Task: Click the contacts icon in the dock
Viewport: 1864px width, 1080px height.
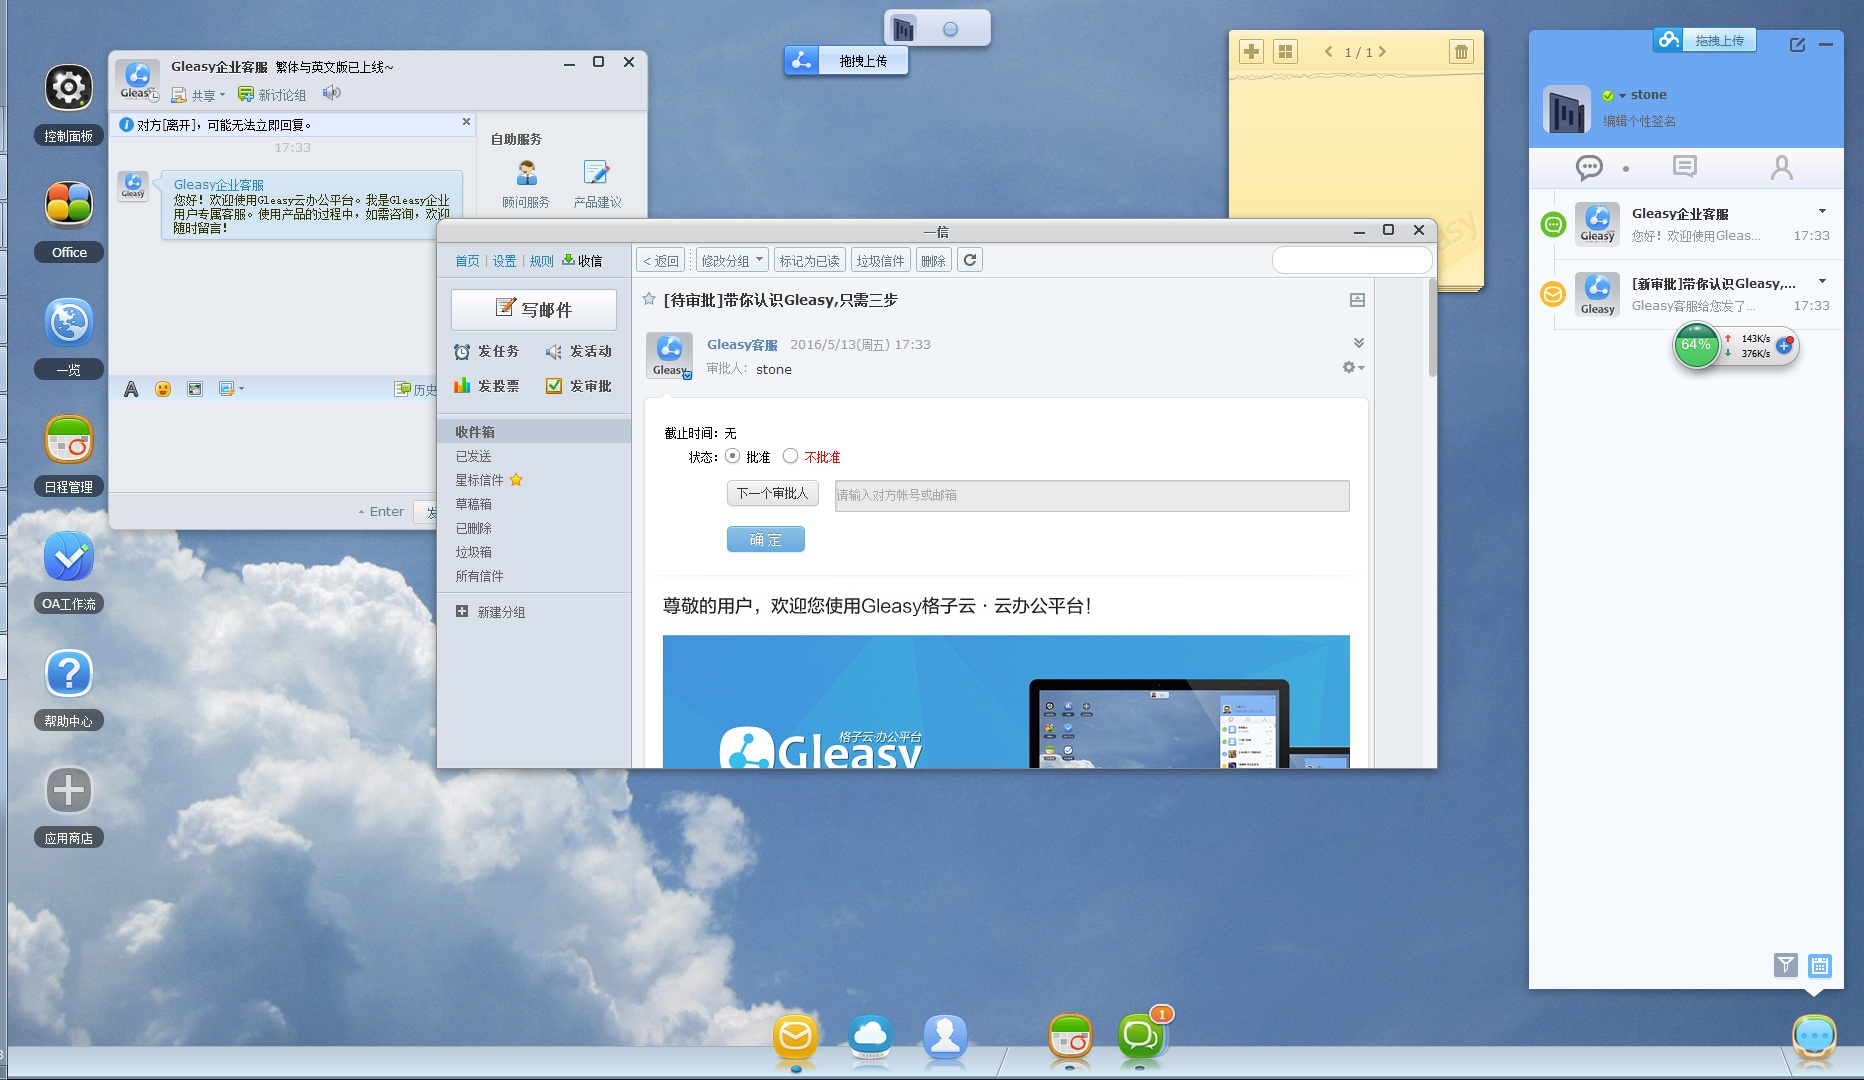Action: pyautogui.click(x=945, y=1036)
